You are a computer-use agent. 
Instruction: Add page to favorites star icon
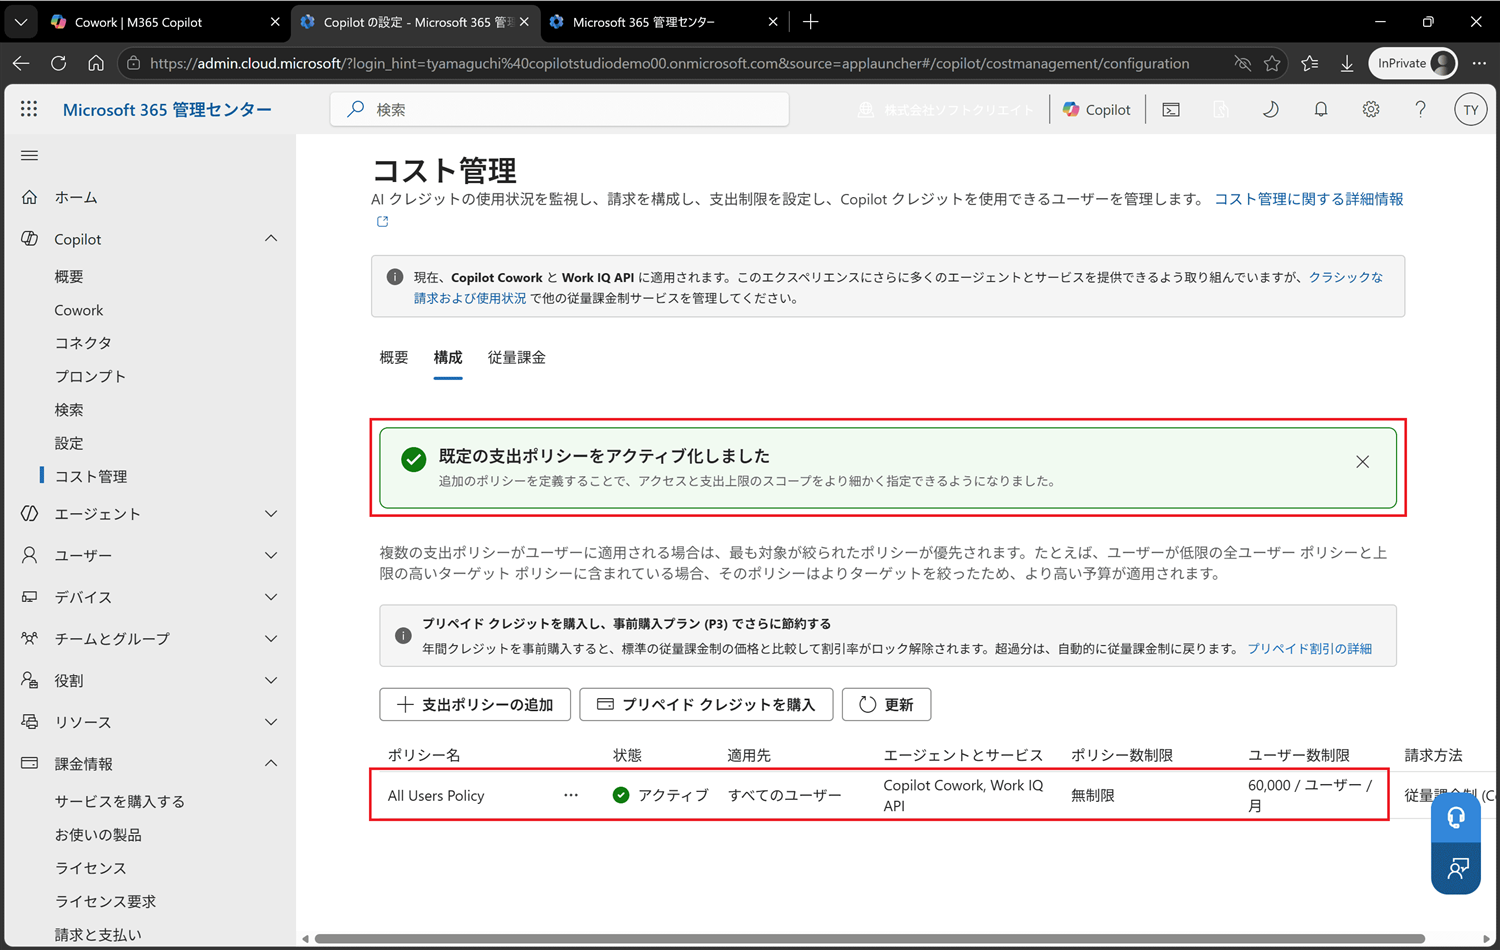click(x=1272, y=63)
